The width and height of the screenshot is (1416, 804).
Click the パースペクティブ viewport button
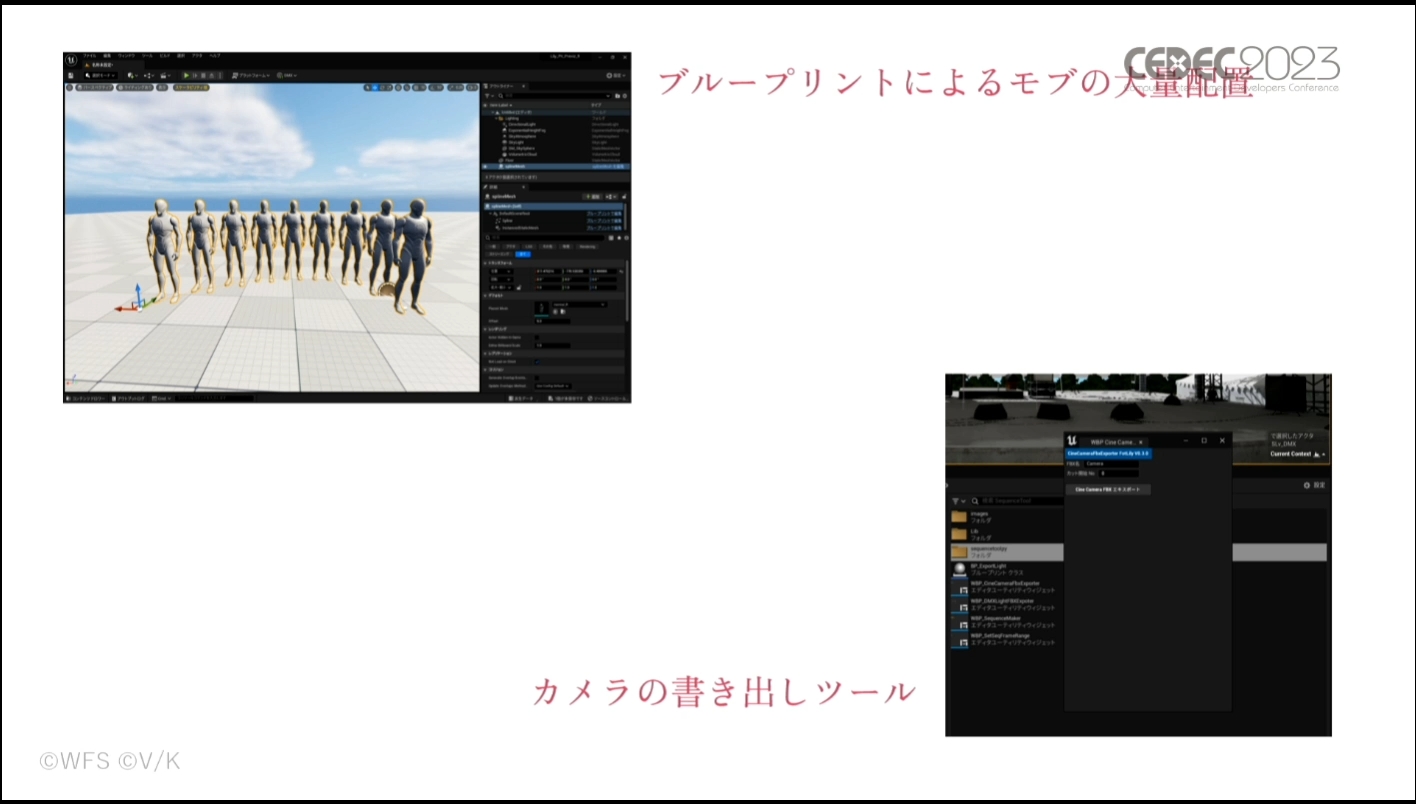(94, 87)
